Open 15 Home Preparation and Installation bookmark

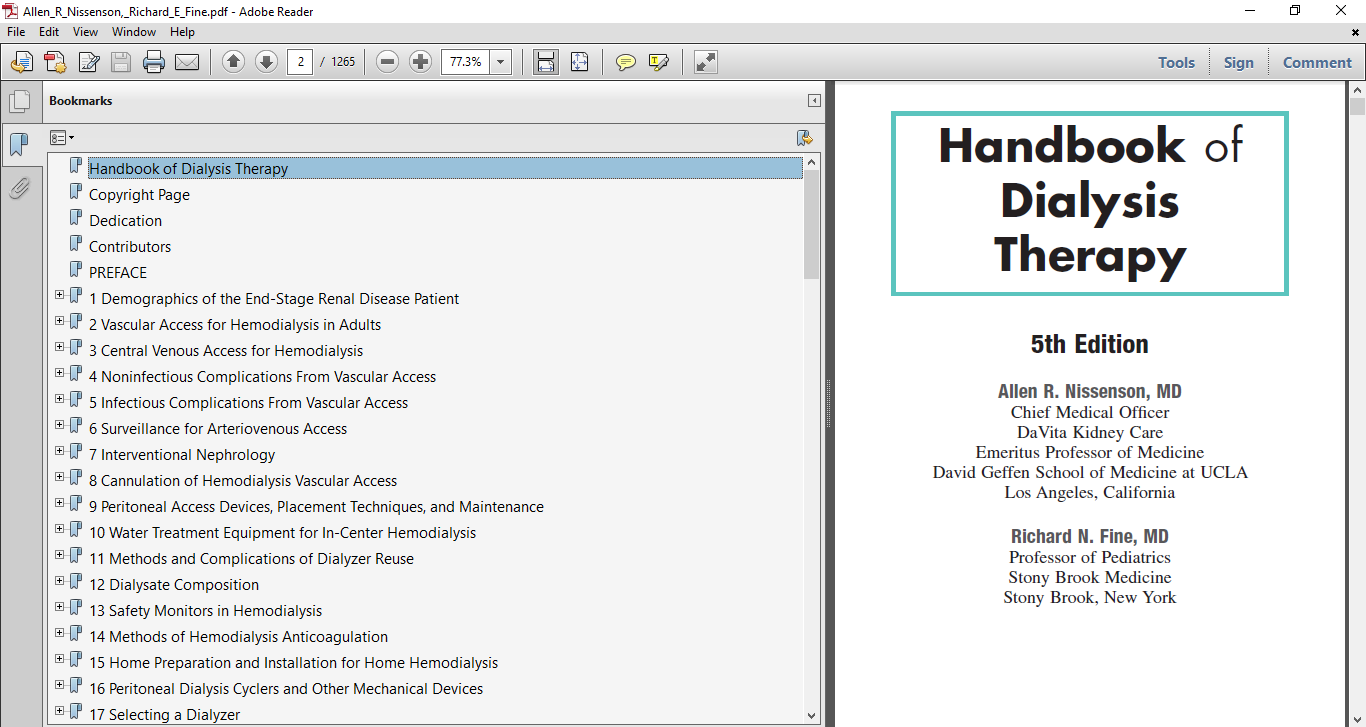(293, 663)
